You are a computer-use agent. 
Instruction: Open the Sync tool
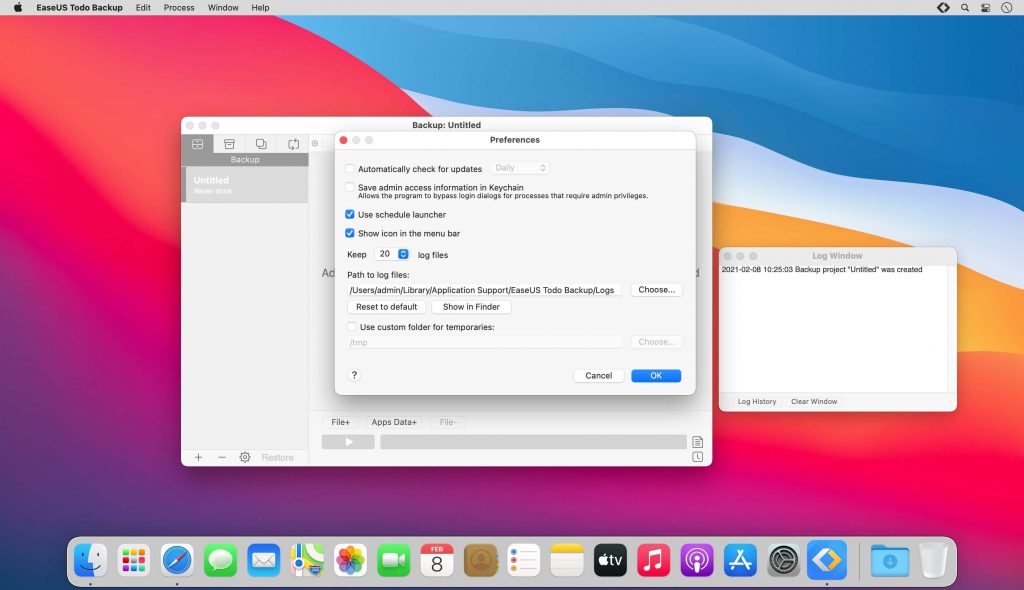pos(293,143)
